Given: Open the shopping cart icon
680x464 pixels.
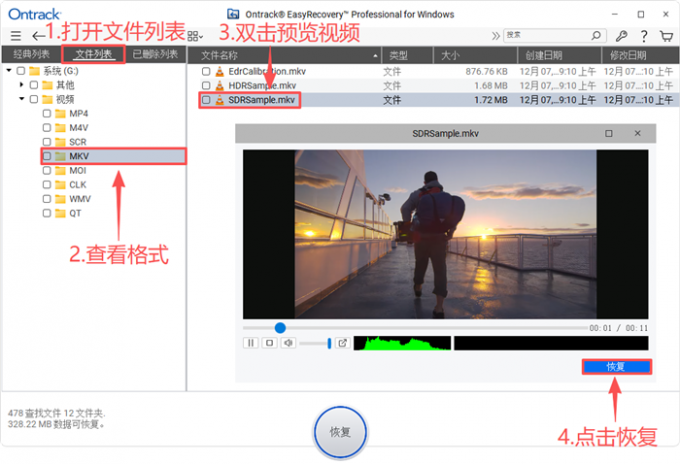Looking at the screenshot, I should [666, 36].
